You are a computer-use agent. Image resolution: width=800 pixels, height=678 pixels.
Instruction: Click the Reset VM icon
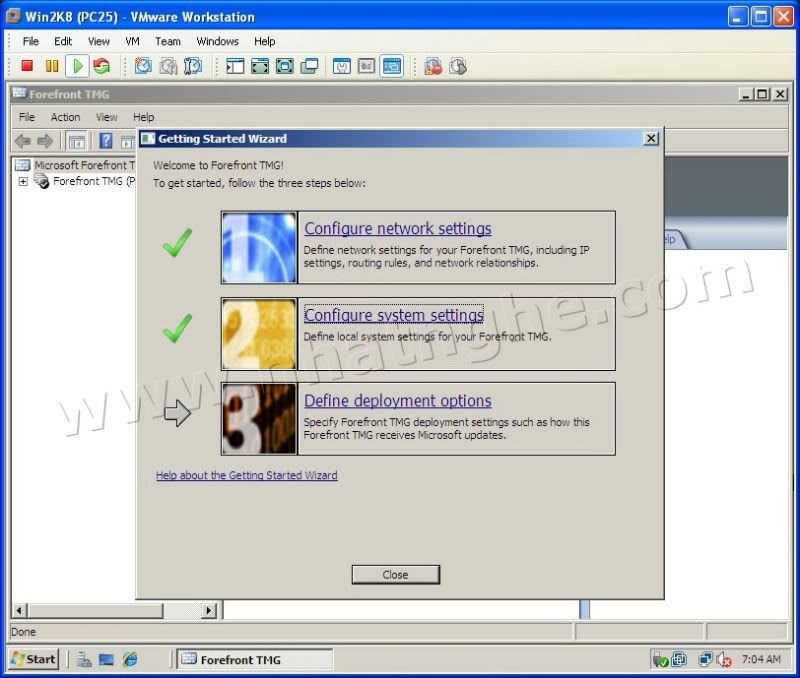(x=102, y=66)
